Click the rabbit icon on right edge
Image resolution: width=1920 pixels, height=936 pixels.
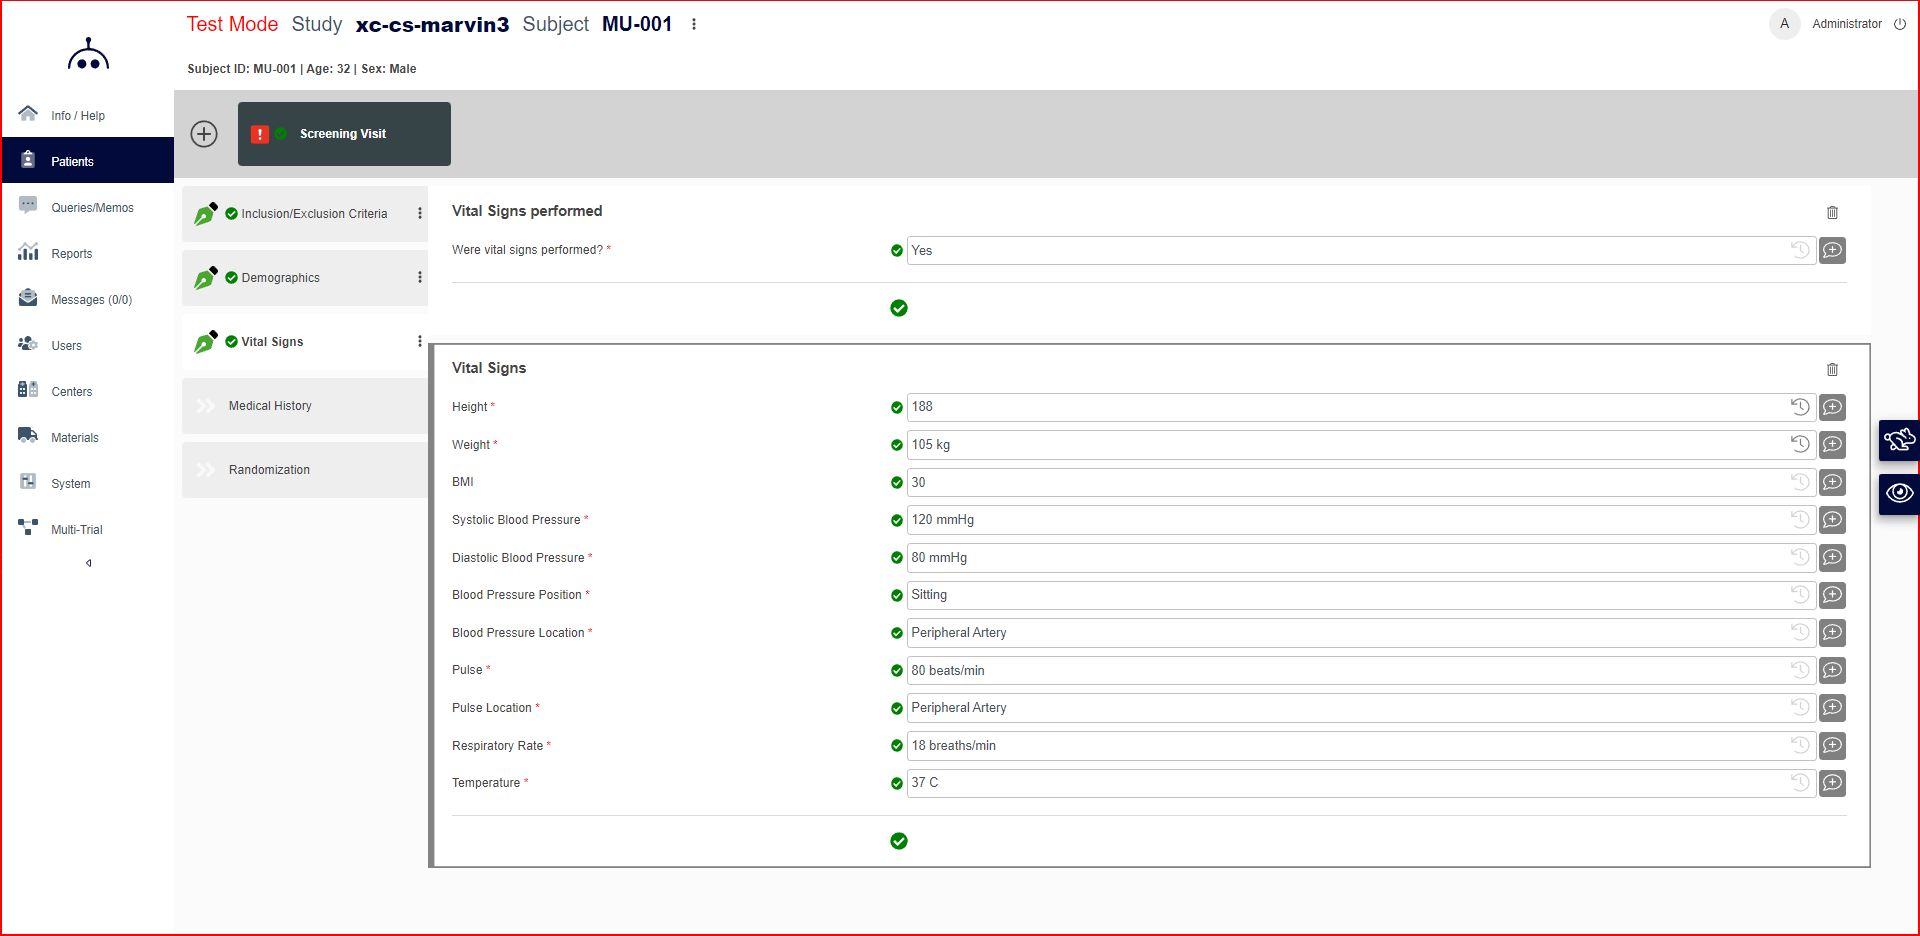(x=1900, y=440)
